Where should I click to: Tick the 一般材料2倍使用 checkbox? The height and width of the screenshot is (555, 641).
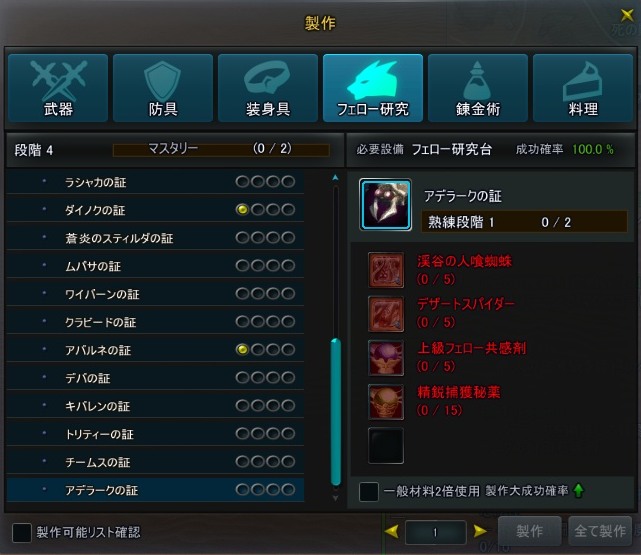point(369,492)
